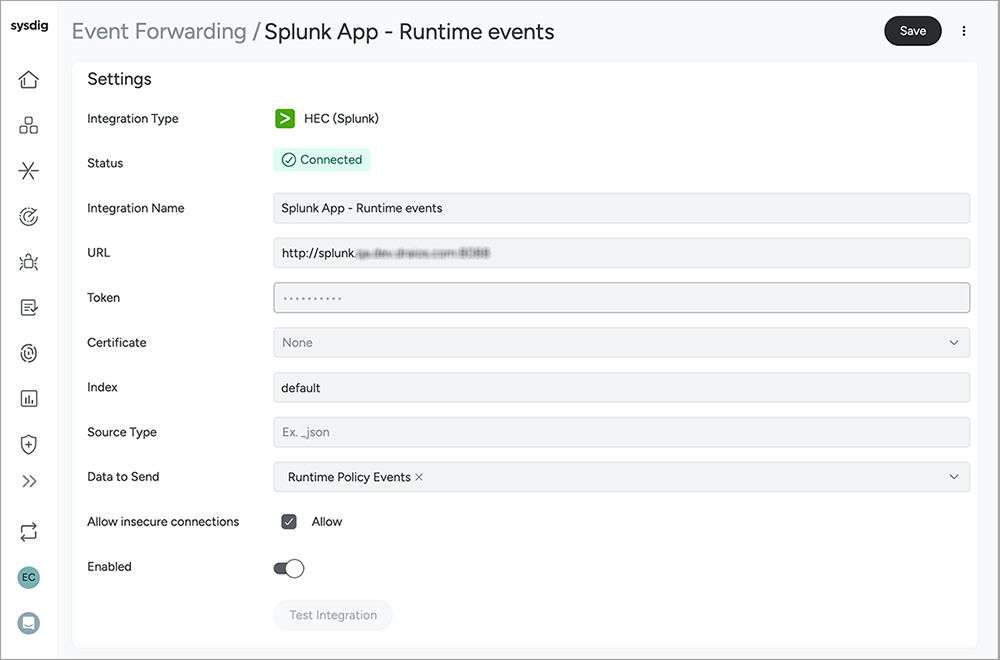Open the checklist Policies sidebar icon
The image size is (1000, 660).
coord(29,307)
